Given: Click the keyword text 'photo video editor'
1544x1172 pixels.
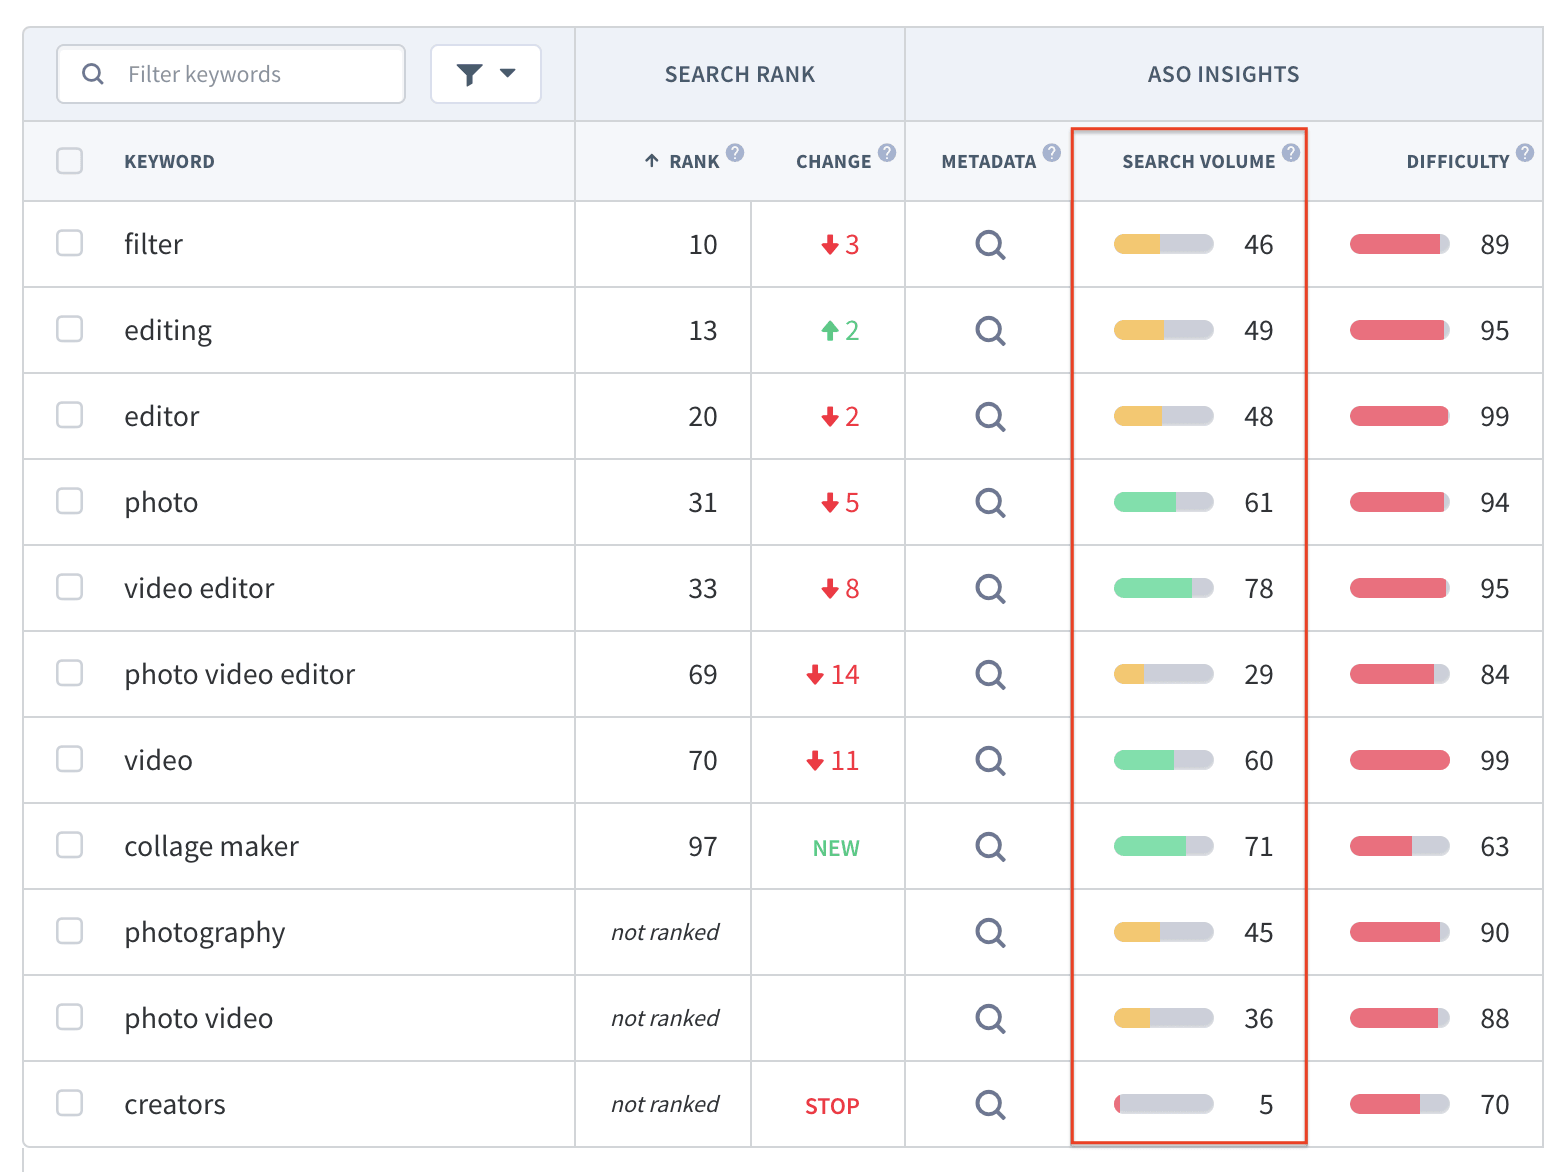Looking at the screenshot, I should pos(239,674).
